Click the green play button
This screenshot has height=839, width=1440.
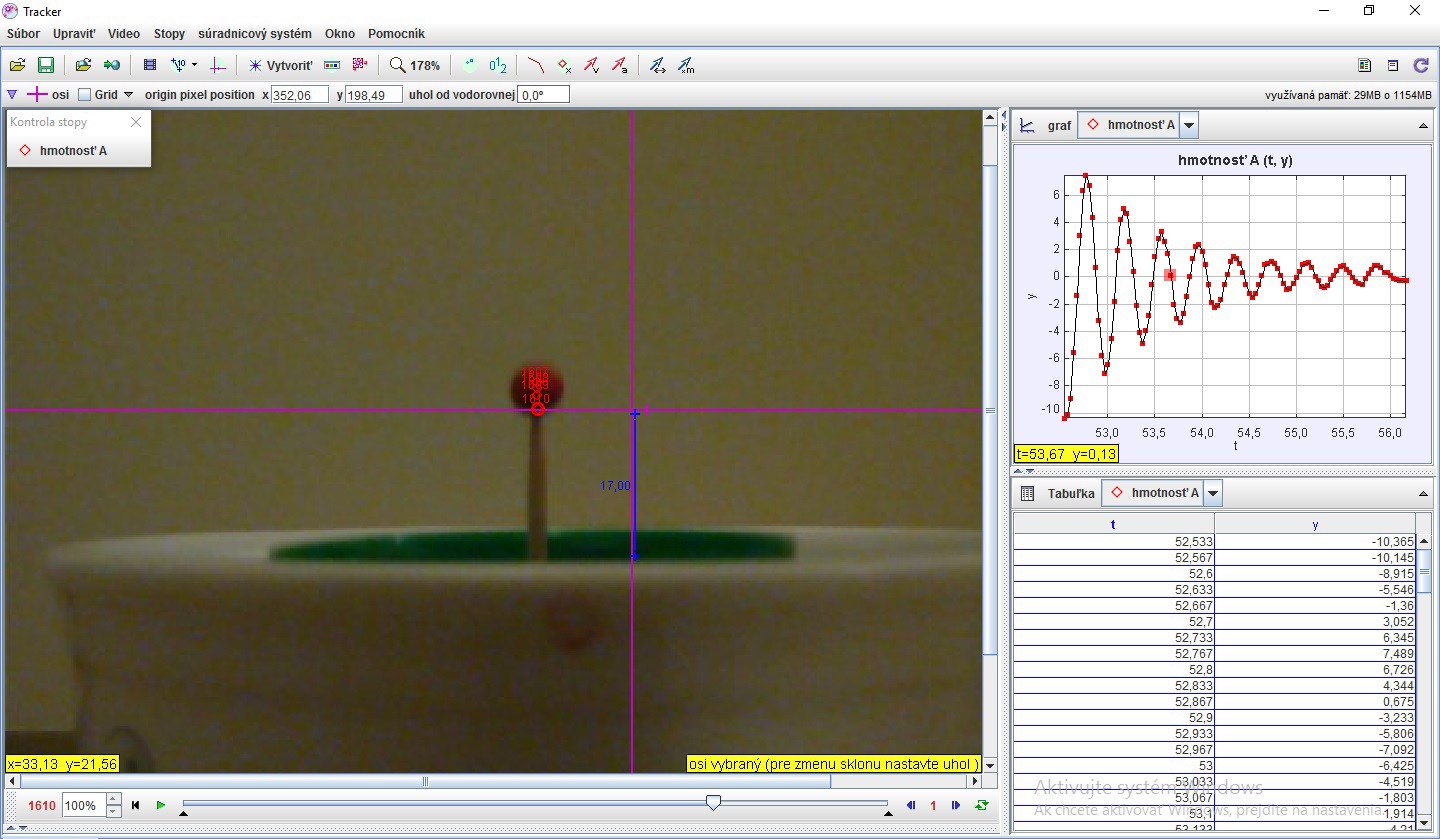(162, 805)
